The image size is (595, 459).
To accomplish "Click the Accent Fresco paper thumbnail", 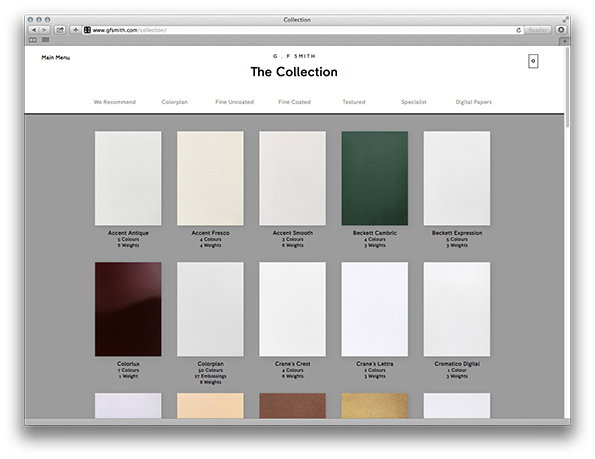I will pos(210,178).
